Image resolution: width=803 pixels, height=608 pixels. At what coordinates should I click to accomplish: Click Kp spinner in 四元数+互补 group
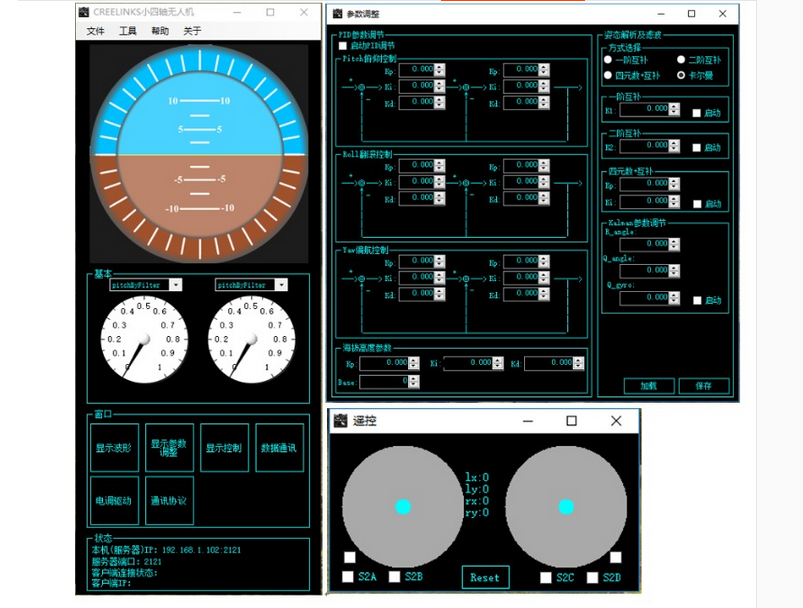point(674,184)
